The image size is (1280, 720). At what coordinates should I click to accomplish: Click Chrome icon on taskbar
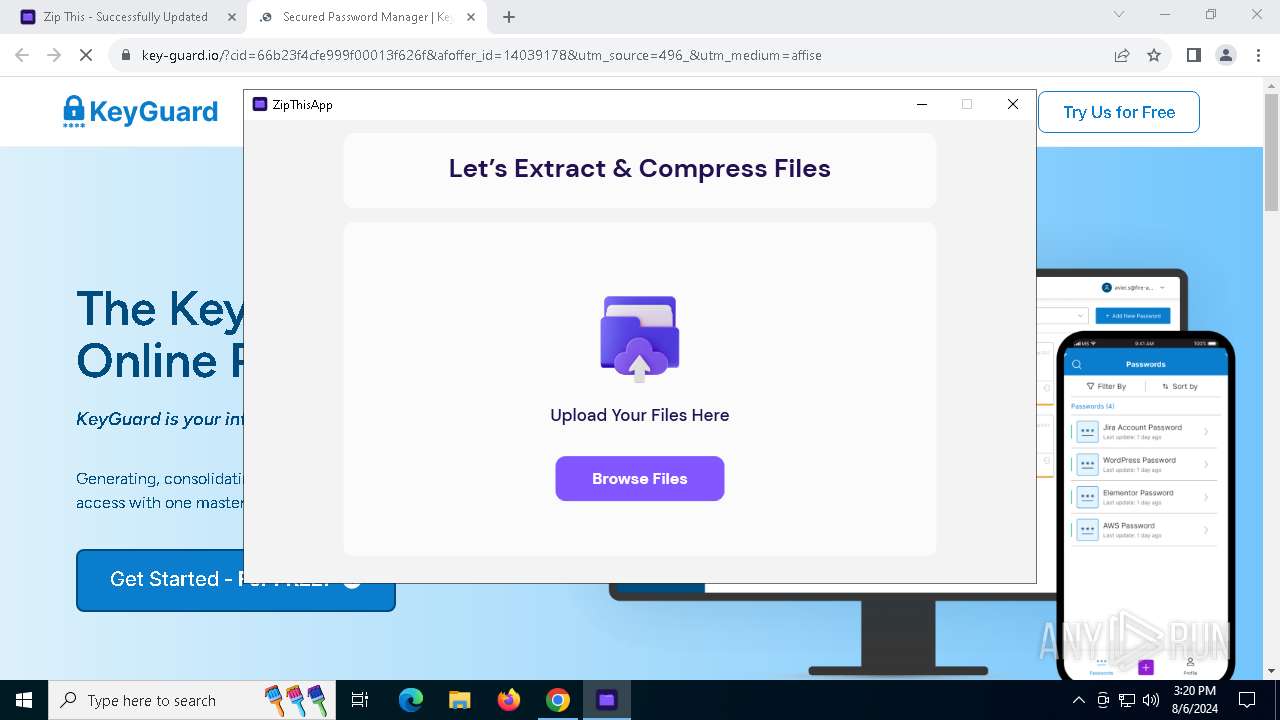click(558, 700)
